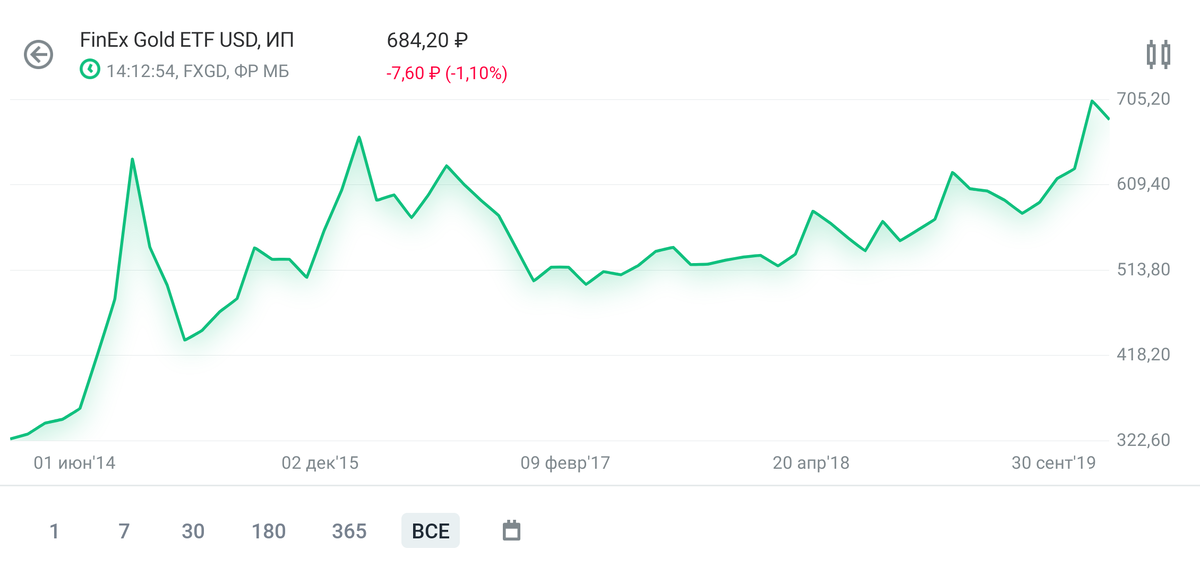Click the 02 дек'15 date axis label
Screen dimensions: 1200x574
[x=320, y=463]
